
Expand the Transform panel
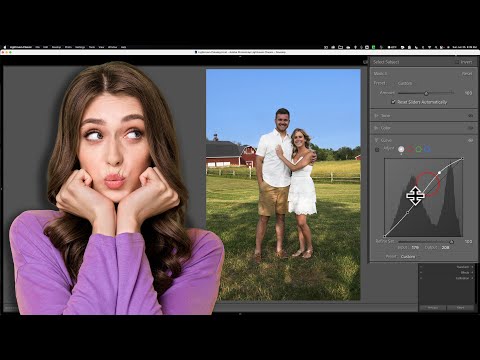tap(464, 267)
